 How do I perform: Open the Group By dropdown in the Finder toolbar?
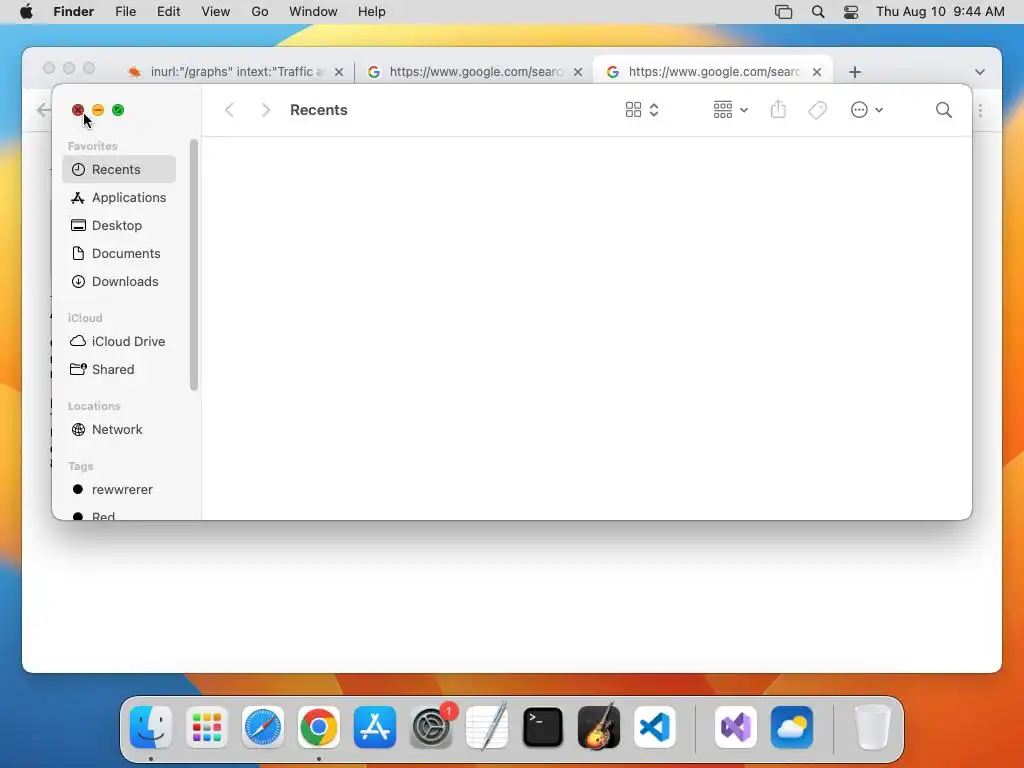[x=730, y=110]
